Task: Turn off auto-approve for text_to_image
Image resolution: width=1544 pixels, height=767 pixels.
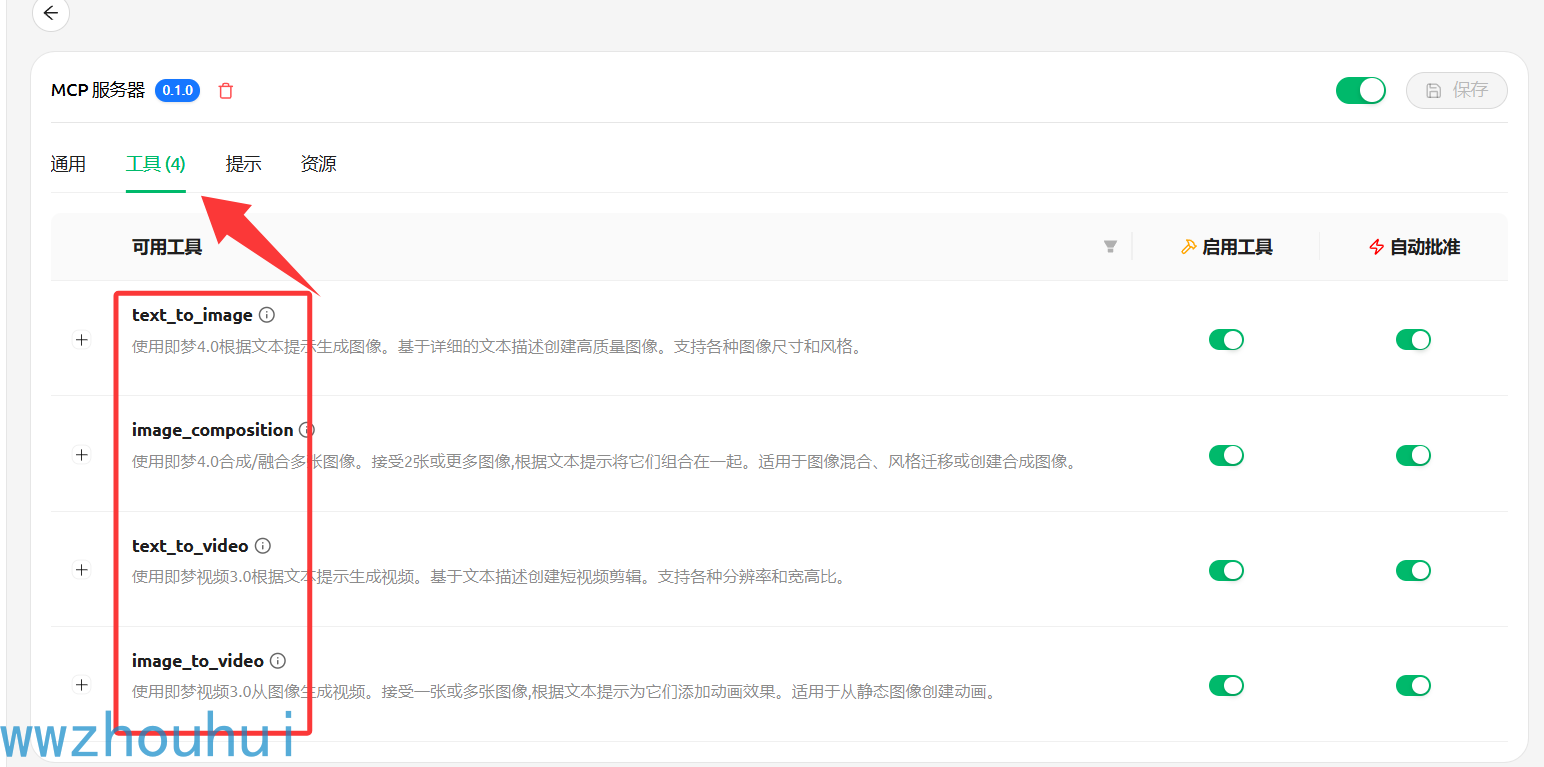Action: tap(1413, 340)
